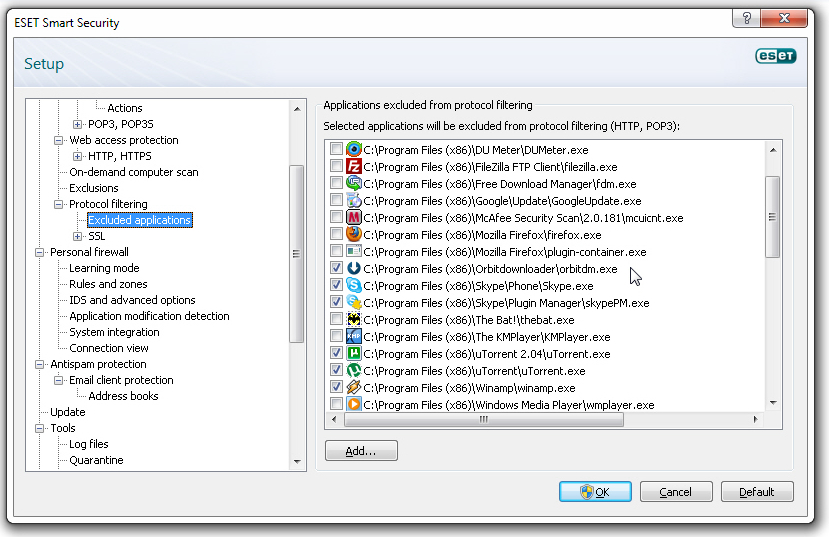Screen dimensions: 829x537
Task: Collapse the Tools tree node
Action: click(39, 429)
